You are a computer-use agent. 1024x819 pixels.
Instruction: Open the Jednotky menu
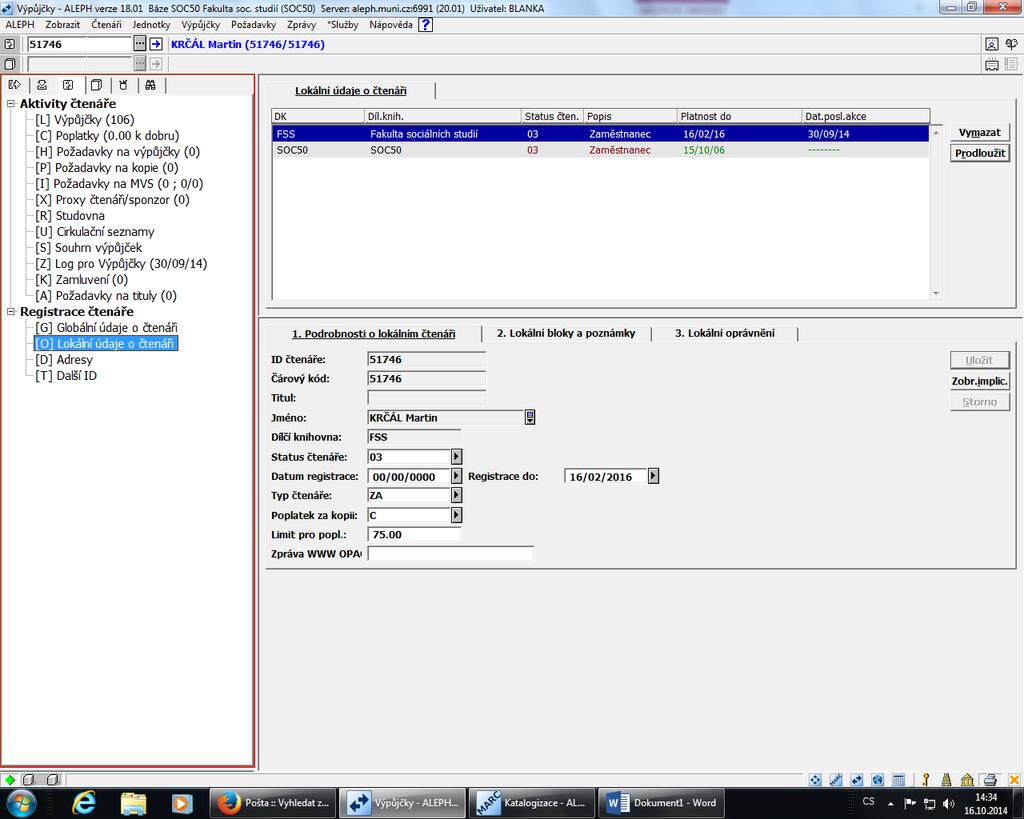tap(151, 25)
